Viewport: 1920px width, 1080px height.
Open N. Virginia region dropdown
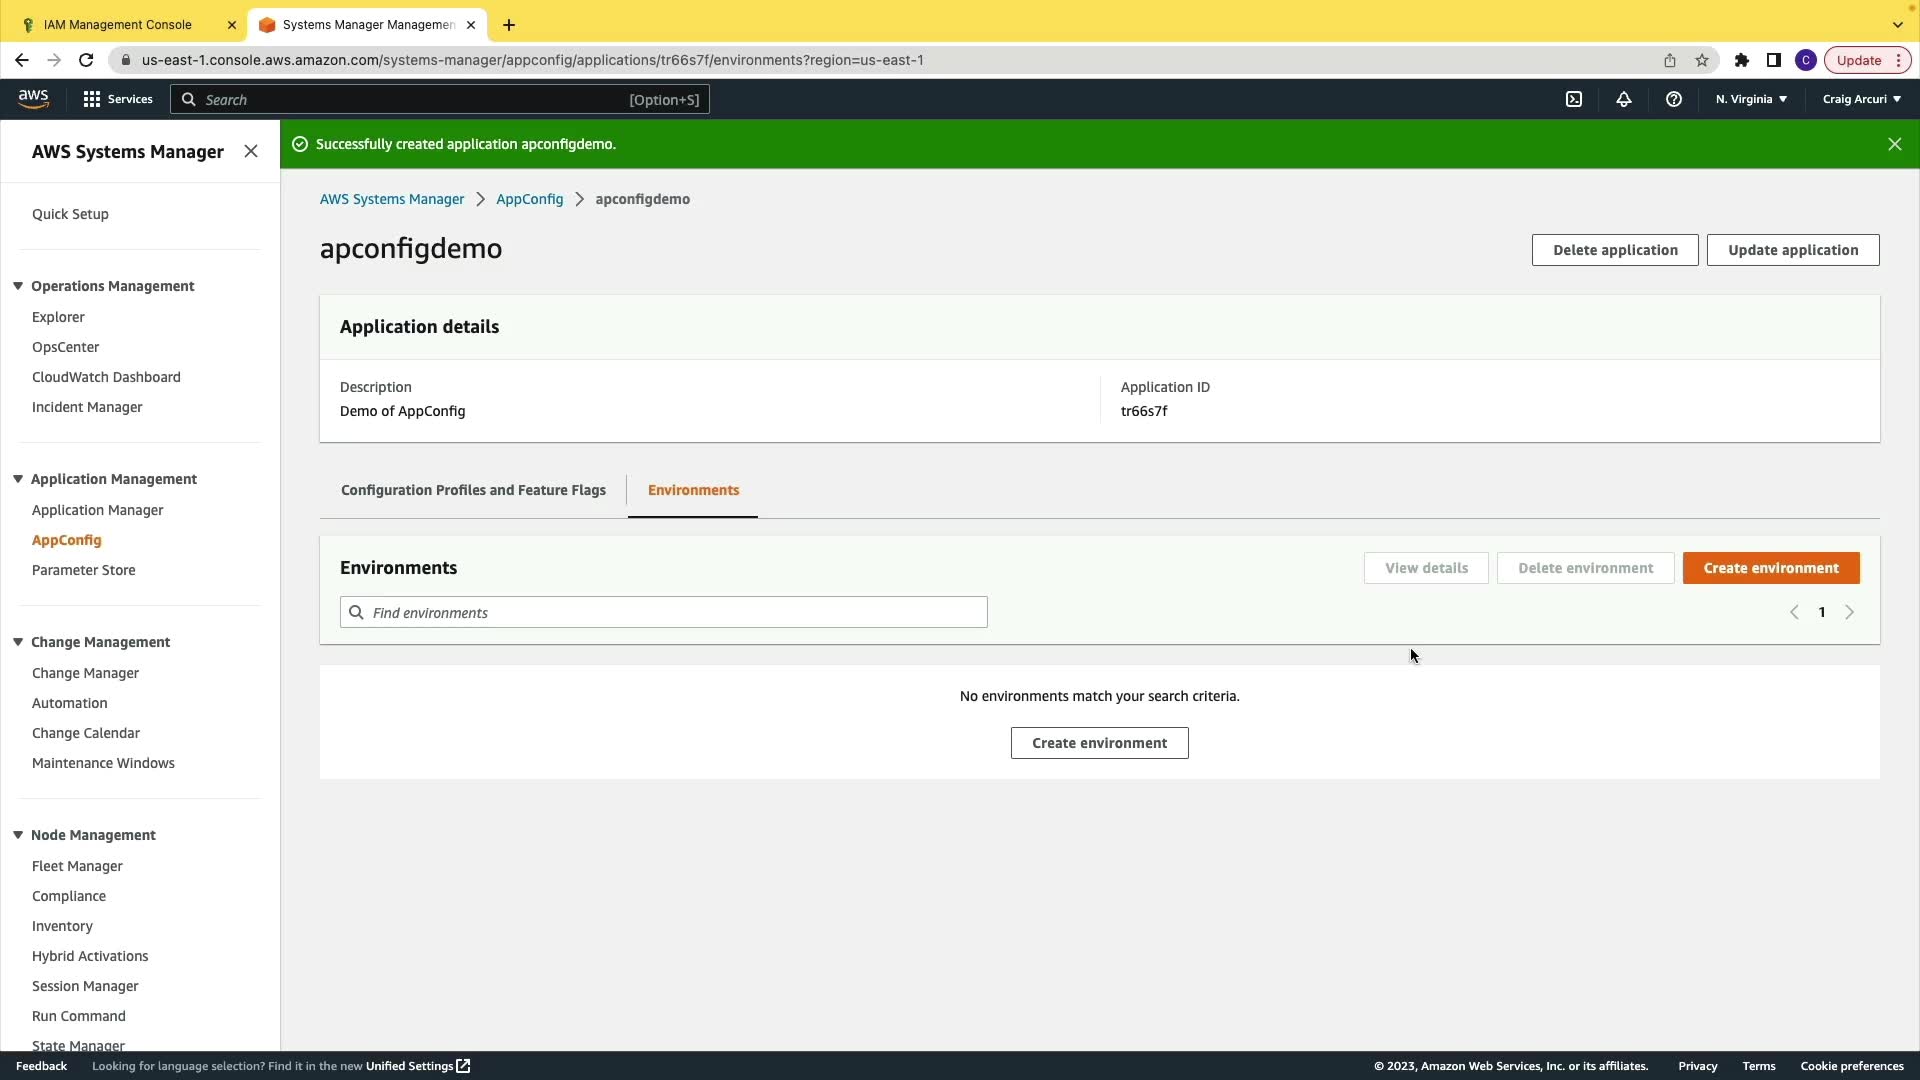[x=1751, y=99]
